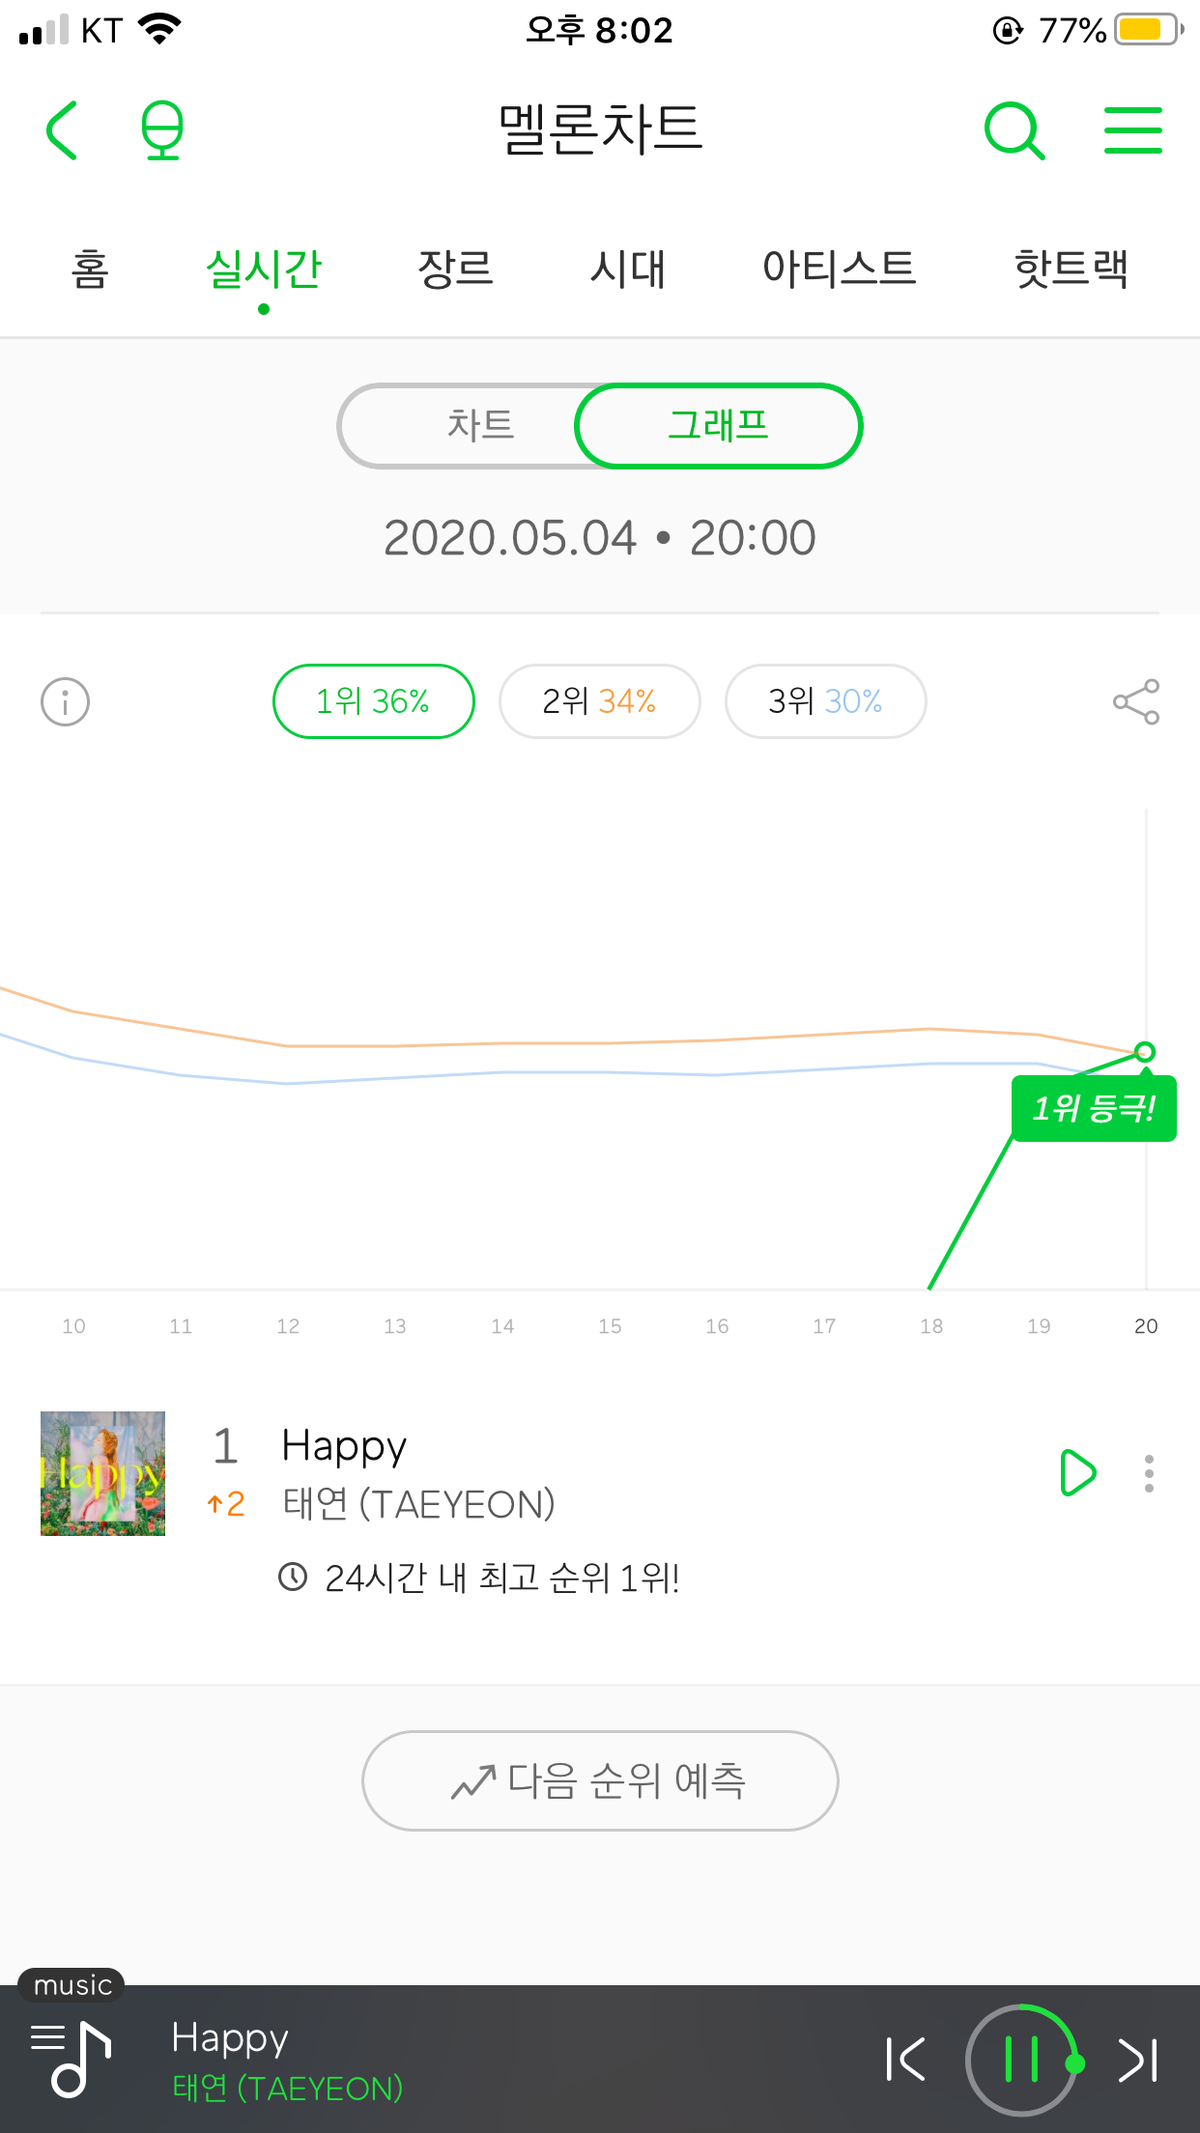Image resolution: width=1200 pixels, height=2133 pixels.
Task: Select the 그래프 view toggle
Action: (718, 426)
